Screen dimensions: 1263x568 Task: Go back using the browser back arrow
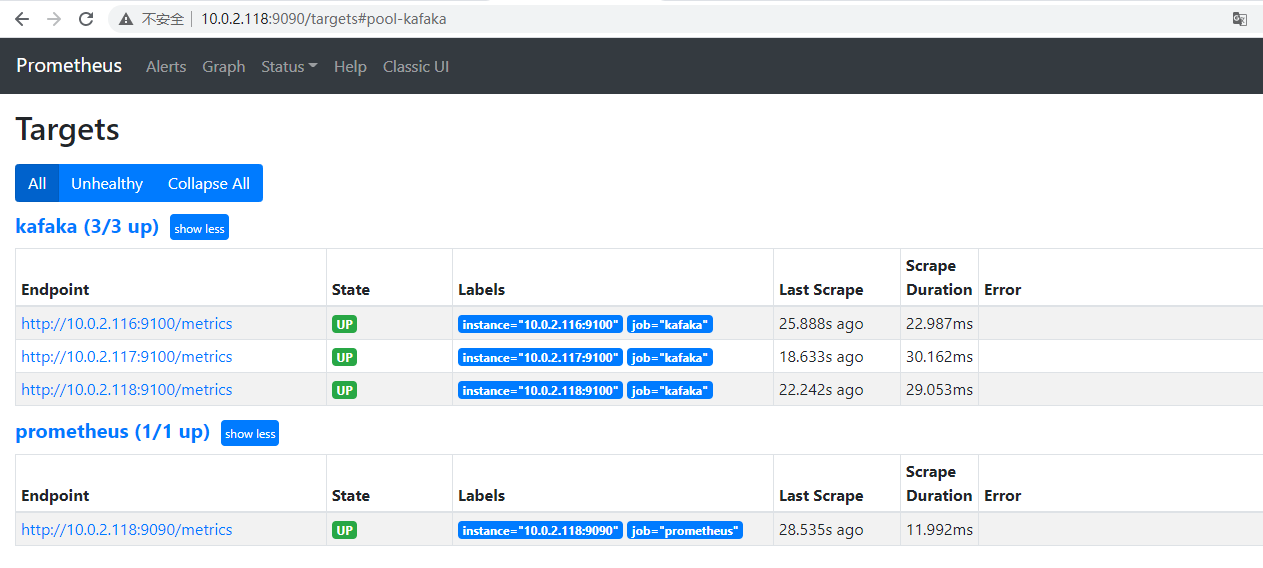tap(22, 19)
